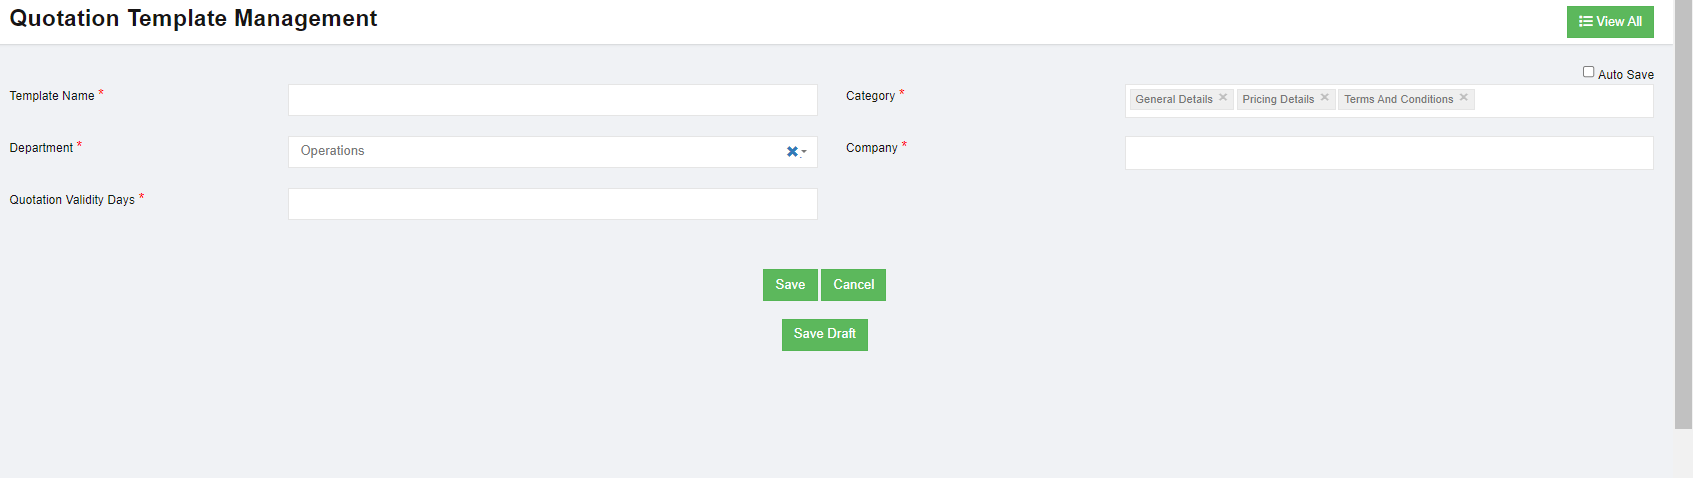
Task: Focus the Template Name text field
Action: 552,100
